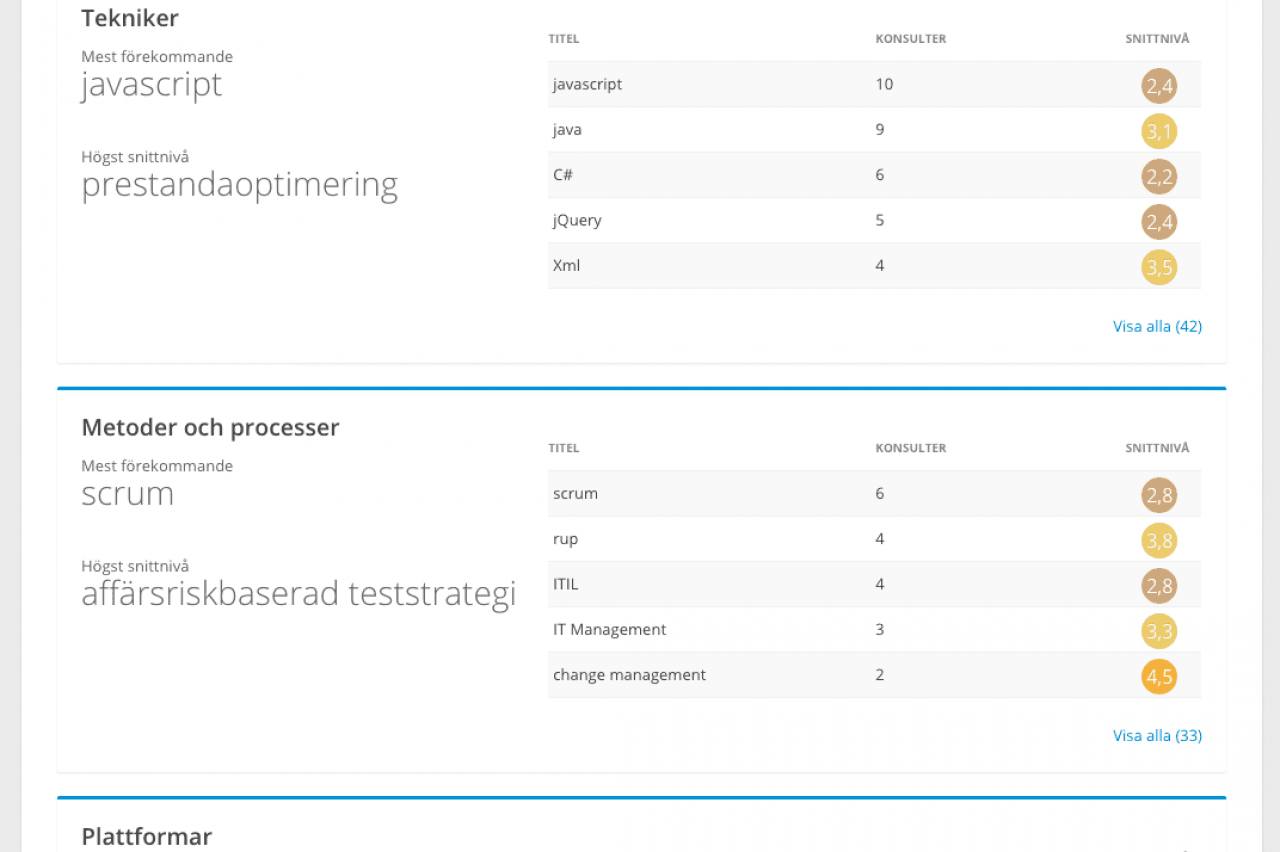Screen dimensions: 1280x852
Task: Select the jQuery row in Tekniker table
Action: [x=577, y=220]
